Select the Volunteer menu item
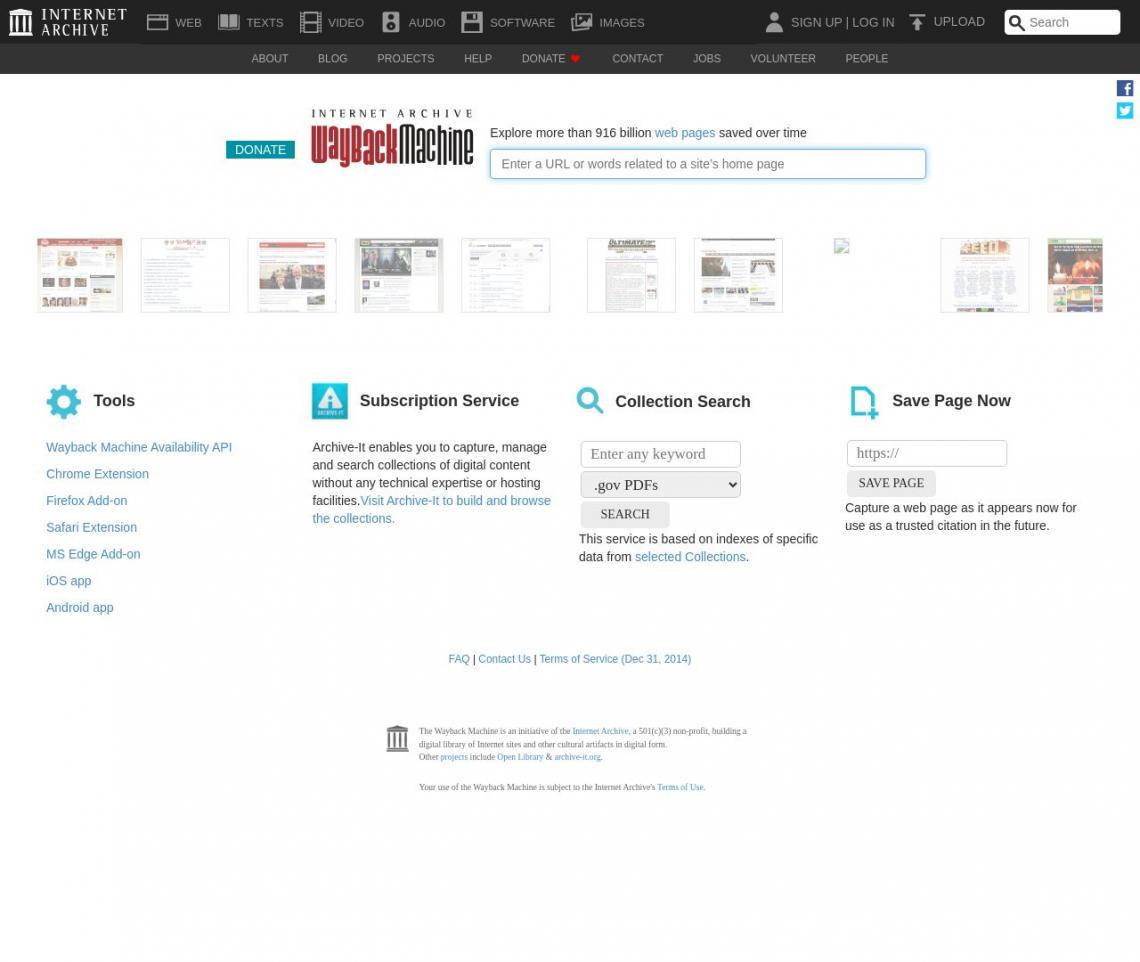This screenshot has height=962, width=1140. tap(782, 59)
